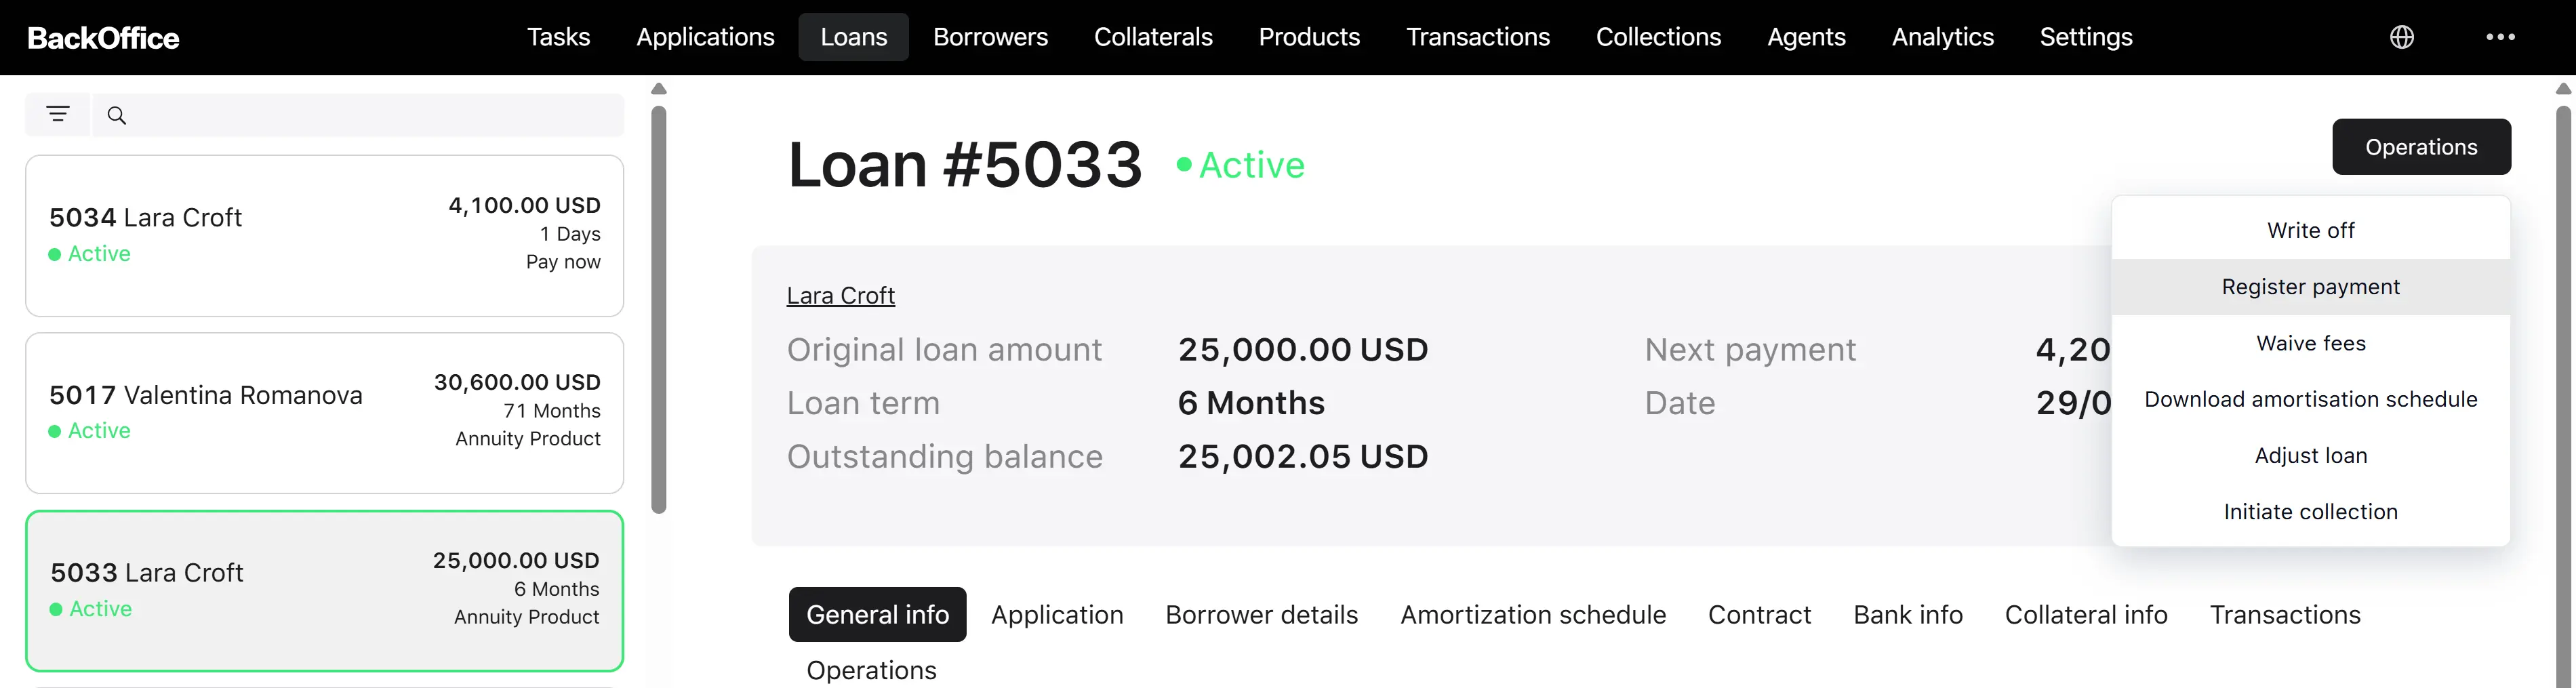2576x688 pixels.
Task: Select loan 5017 Valentina Romanova card
Action: point(325,413)
